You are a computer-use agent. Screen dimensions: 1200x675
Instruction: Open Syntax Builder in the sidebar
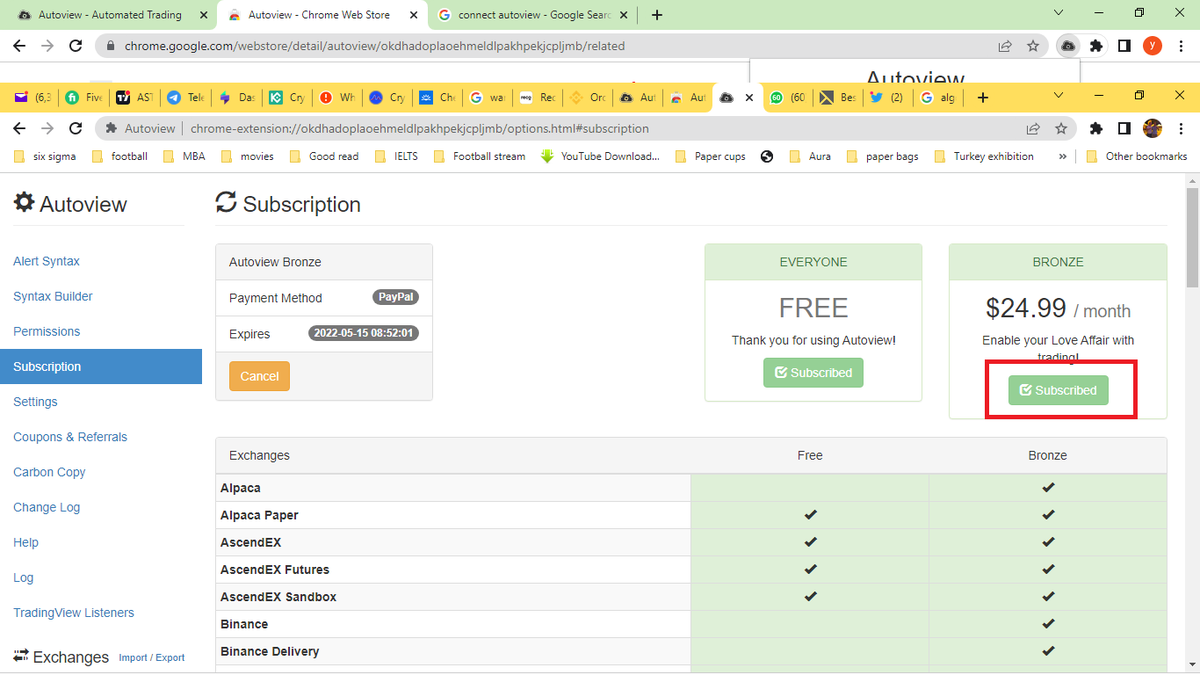[x=53, y=296]
